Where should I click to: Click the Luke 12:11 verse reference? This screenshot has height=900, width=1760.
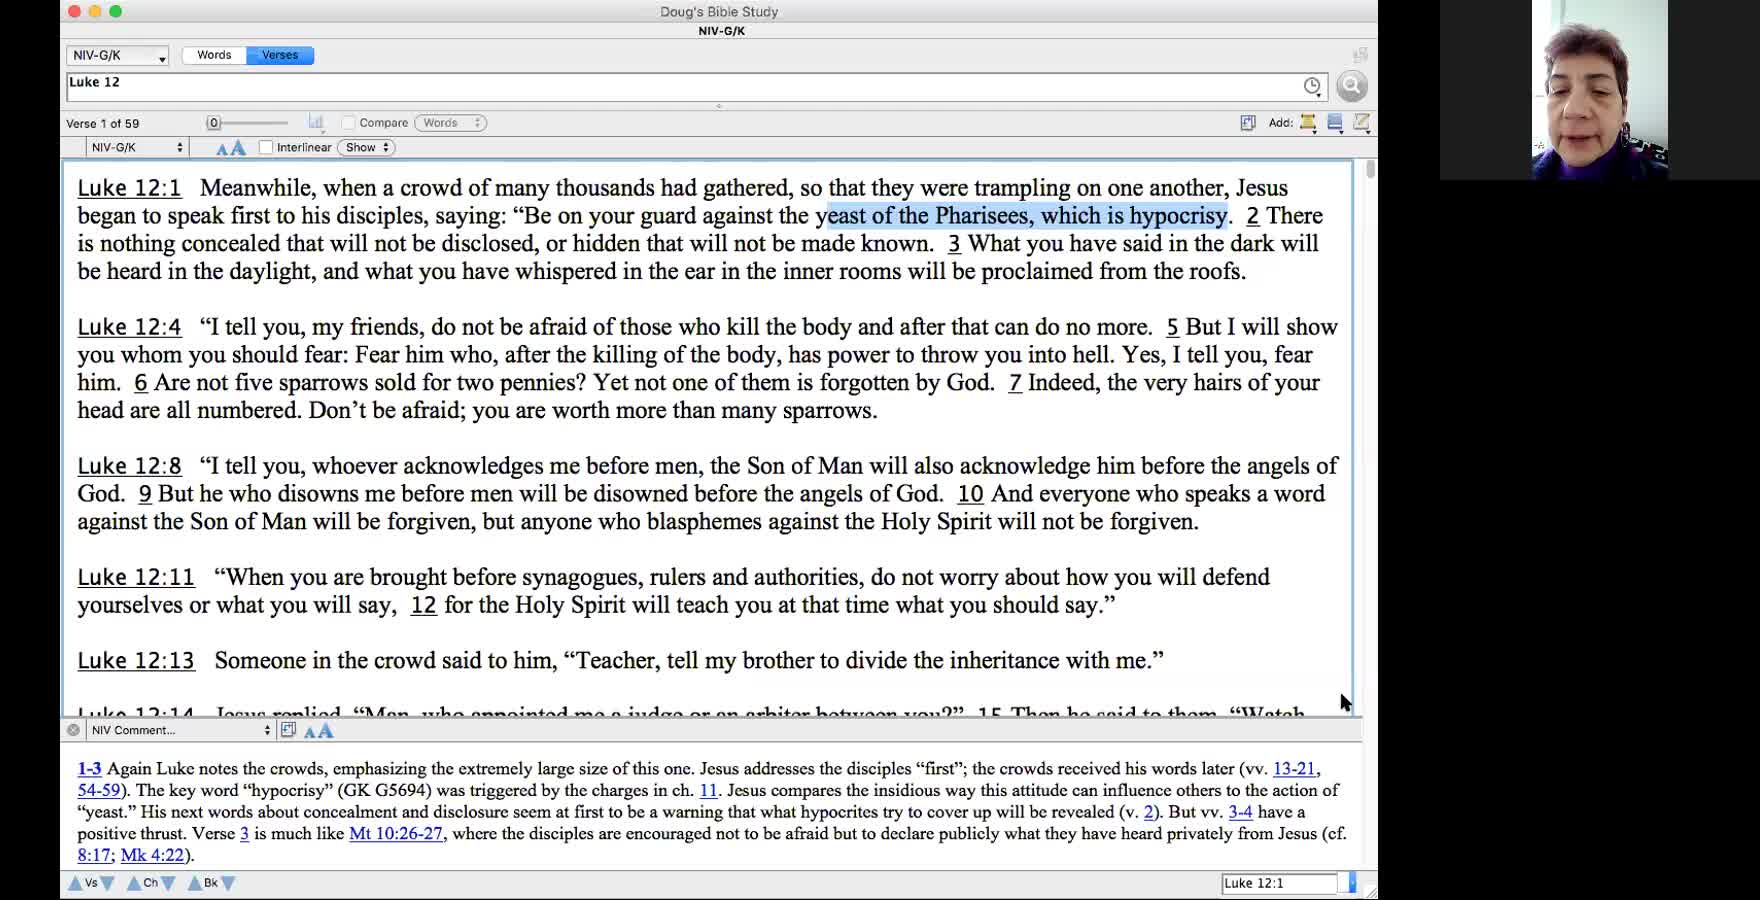pos(136,577)
